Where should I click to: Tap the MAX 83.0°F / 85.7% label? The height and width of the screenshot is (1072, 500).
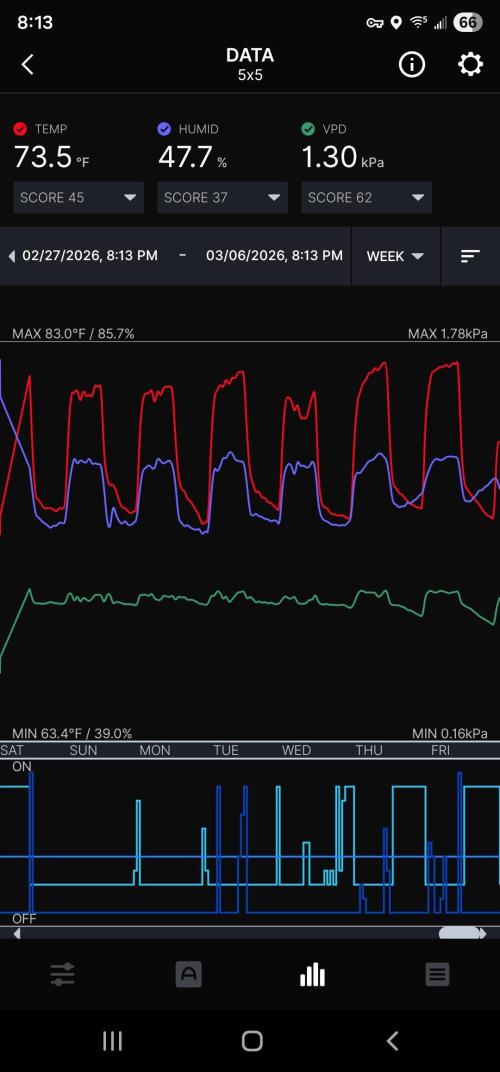point(73,334)
